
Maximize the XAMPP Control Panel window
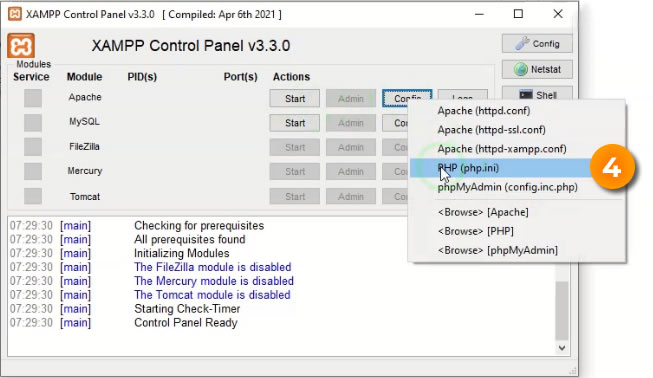(518, 14)
